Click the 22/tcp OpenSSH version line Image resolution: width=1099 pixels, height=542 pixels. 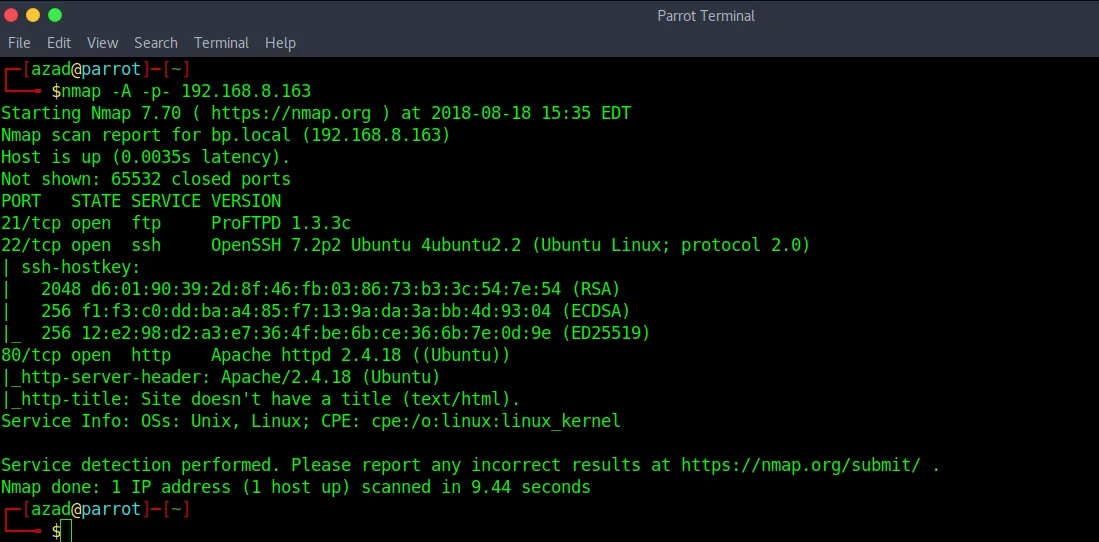(405, 245)
